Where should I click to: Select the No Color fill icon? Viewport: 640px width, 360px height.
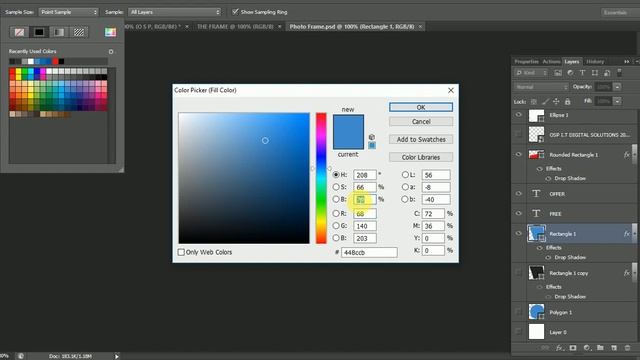[19, 32]
